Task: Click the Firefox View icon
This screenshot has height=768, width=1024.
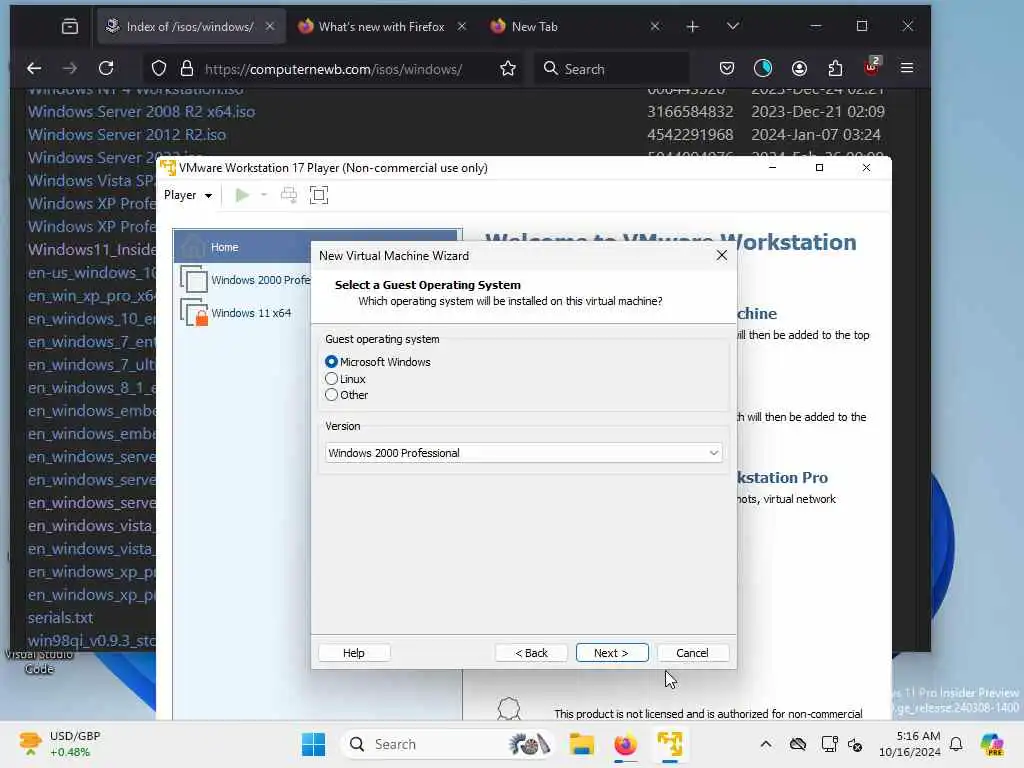Action: 70,27
